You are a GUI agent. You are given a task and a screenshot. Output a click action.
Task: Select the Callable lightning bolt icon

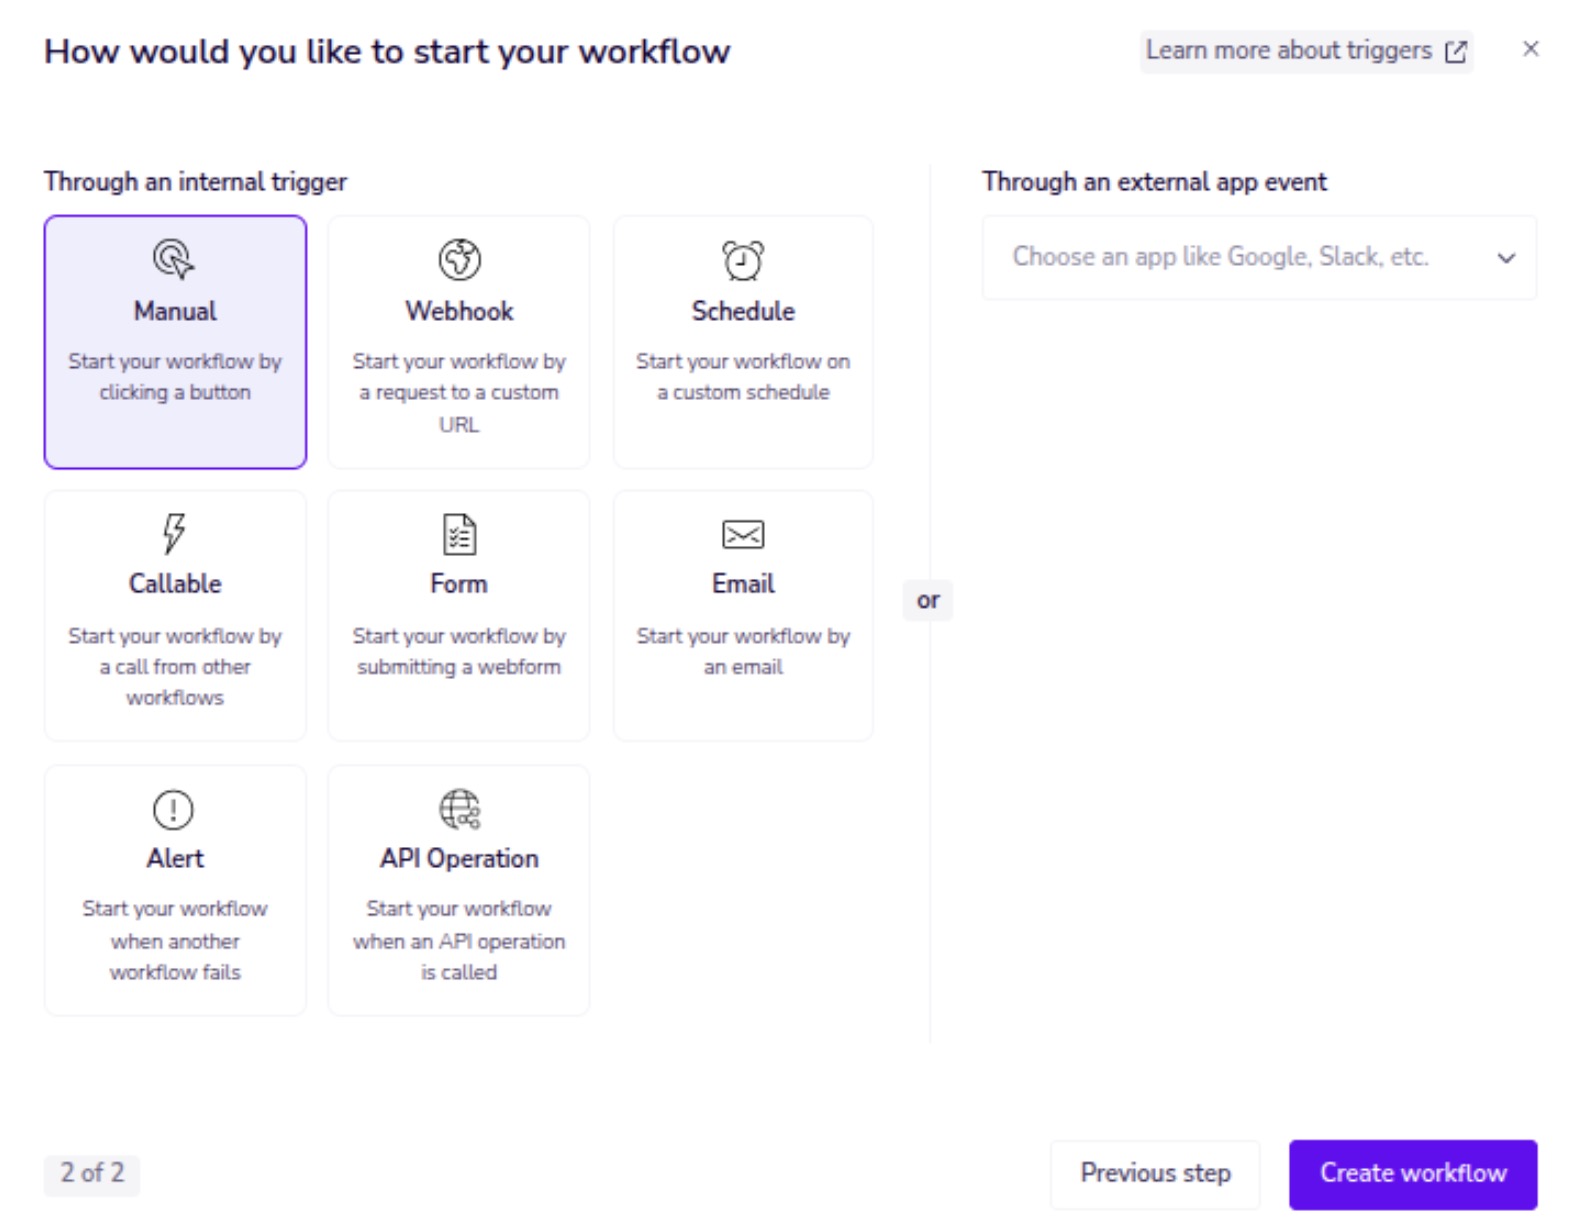pyautogui.click(x=174, y=533)
